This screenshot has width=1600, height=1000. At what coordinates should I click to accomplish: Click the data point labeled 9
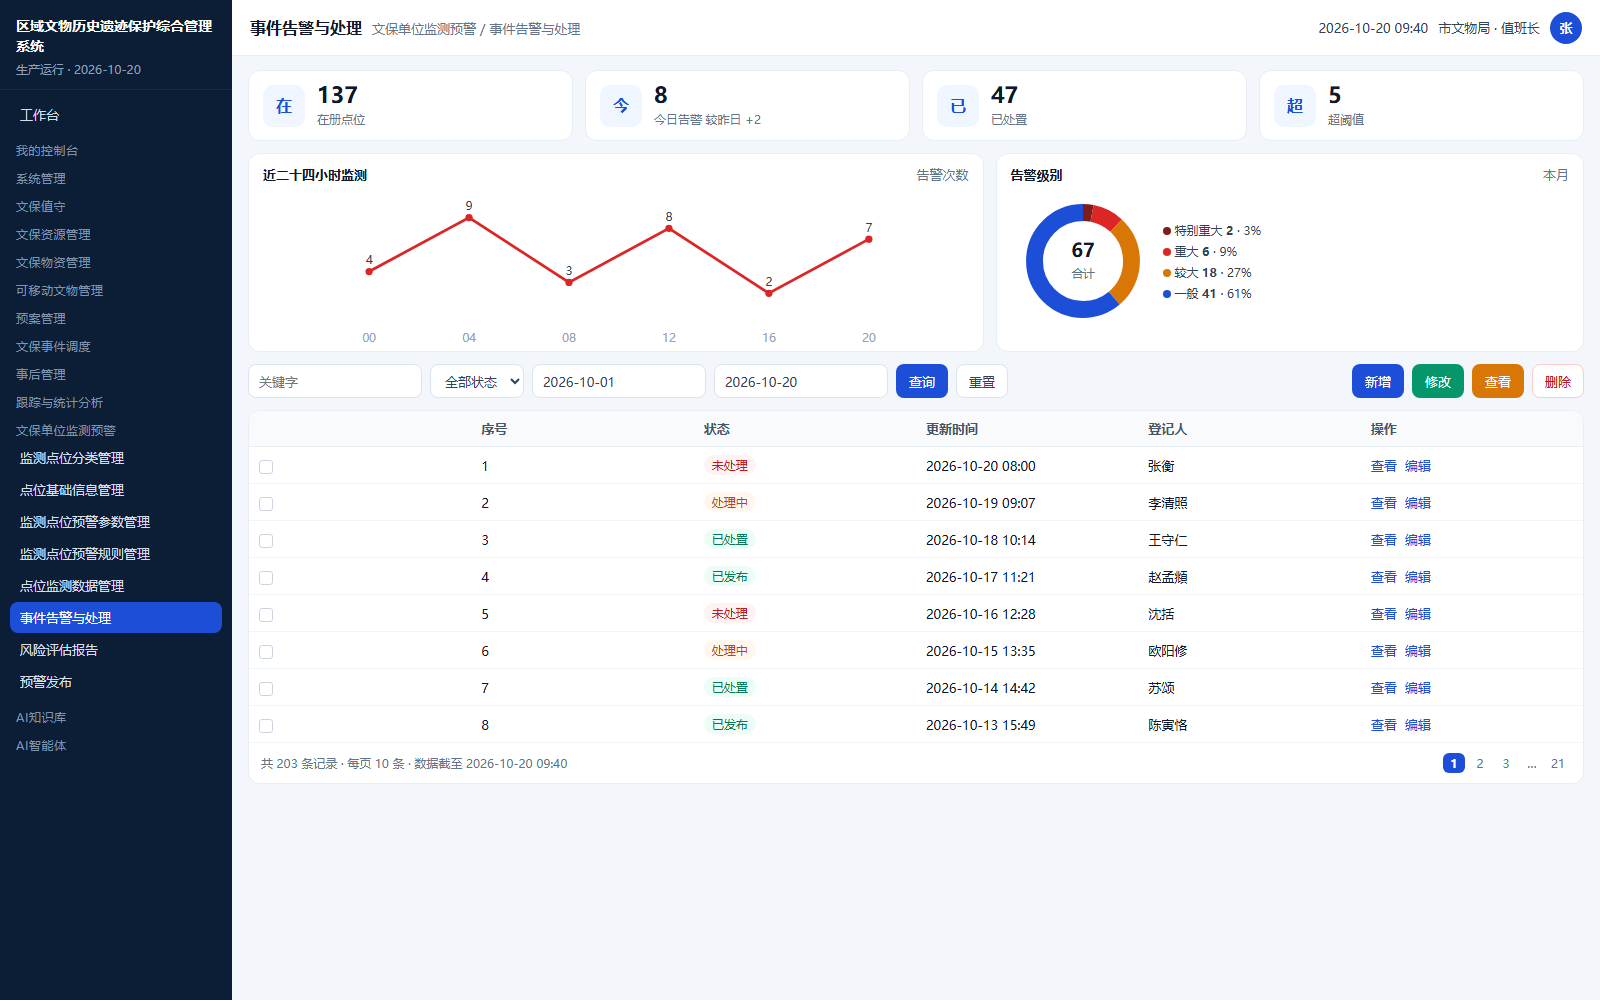click(x=469, y=217)
